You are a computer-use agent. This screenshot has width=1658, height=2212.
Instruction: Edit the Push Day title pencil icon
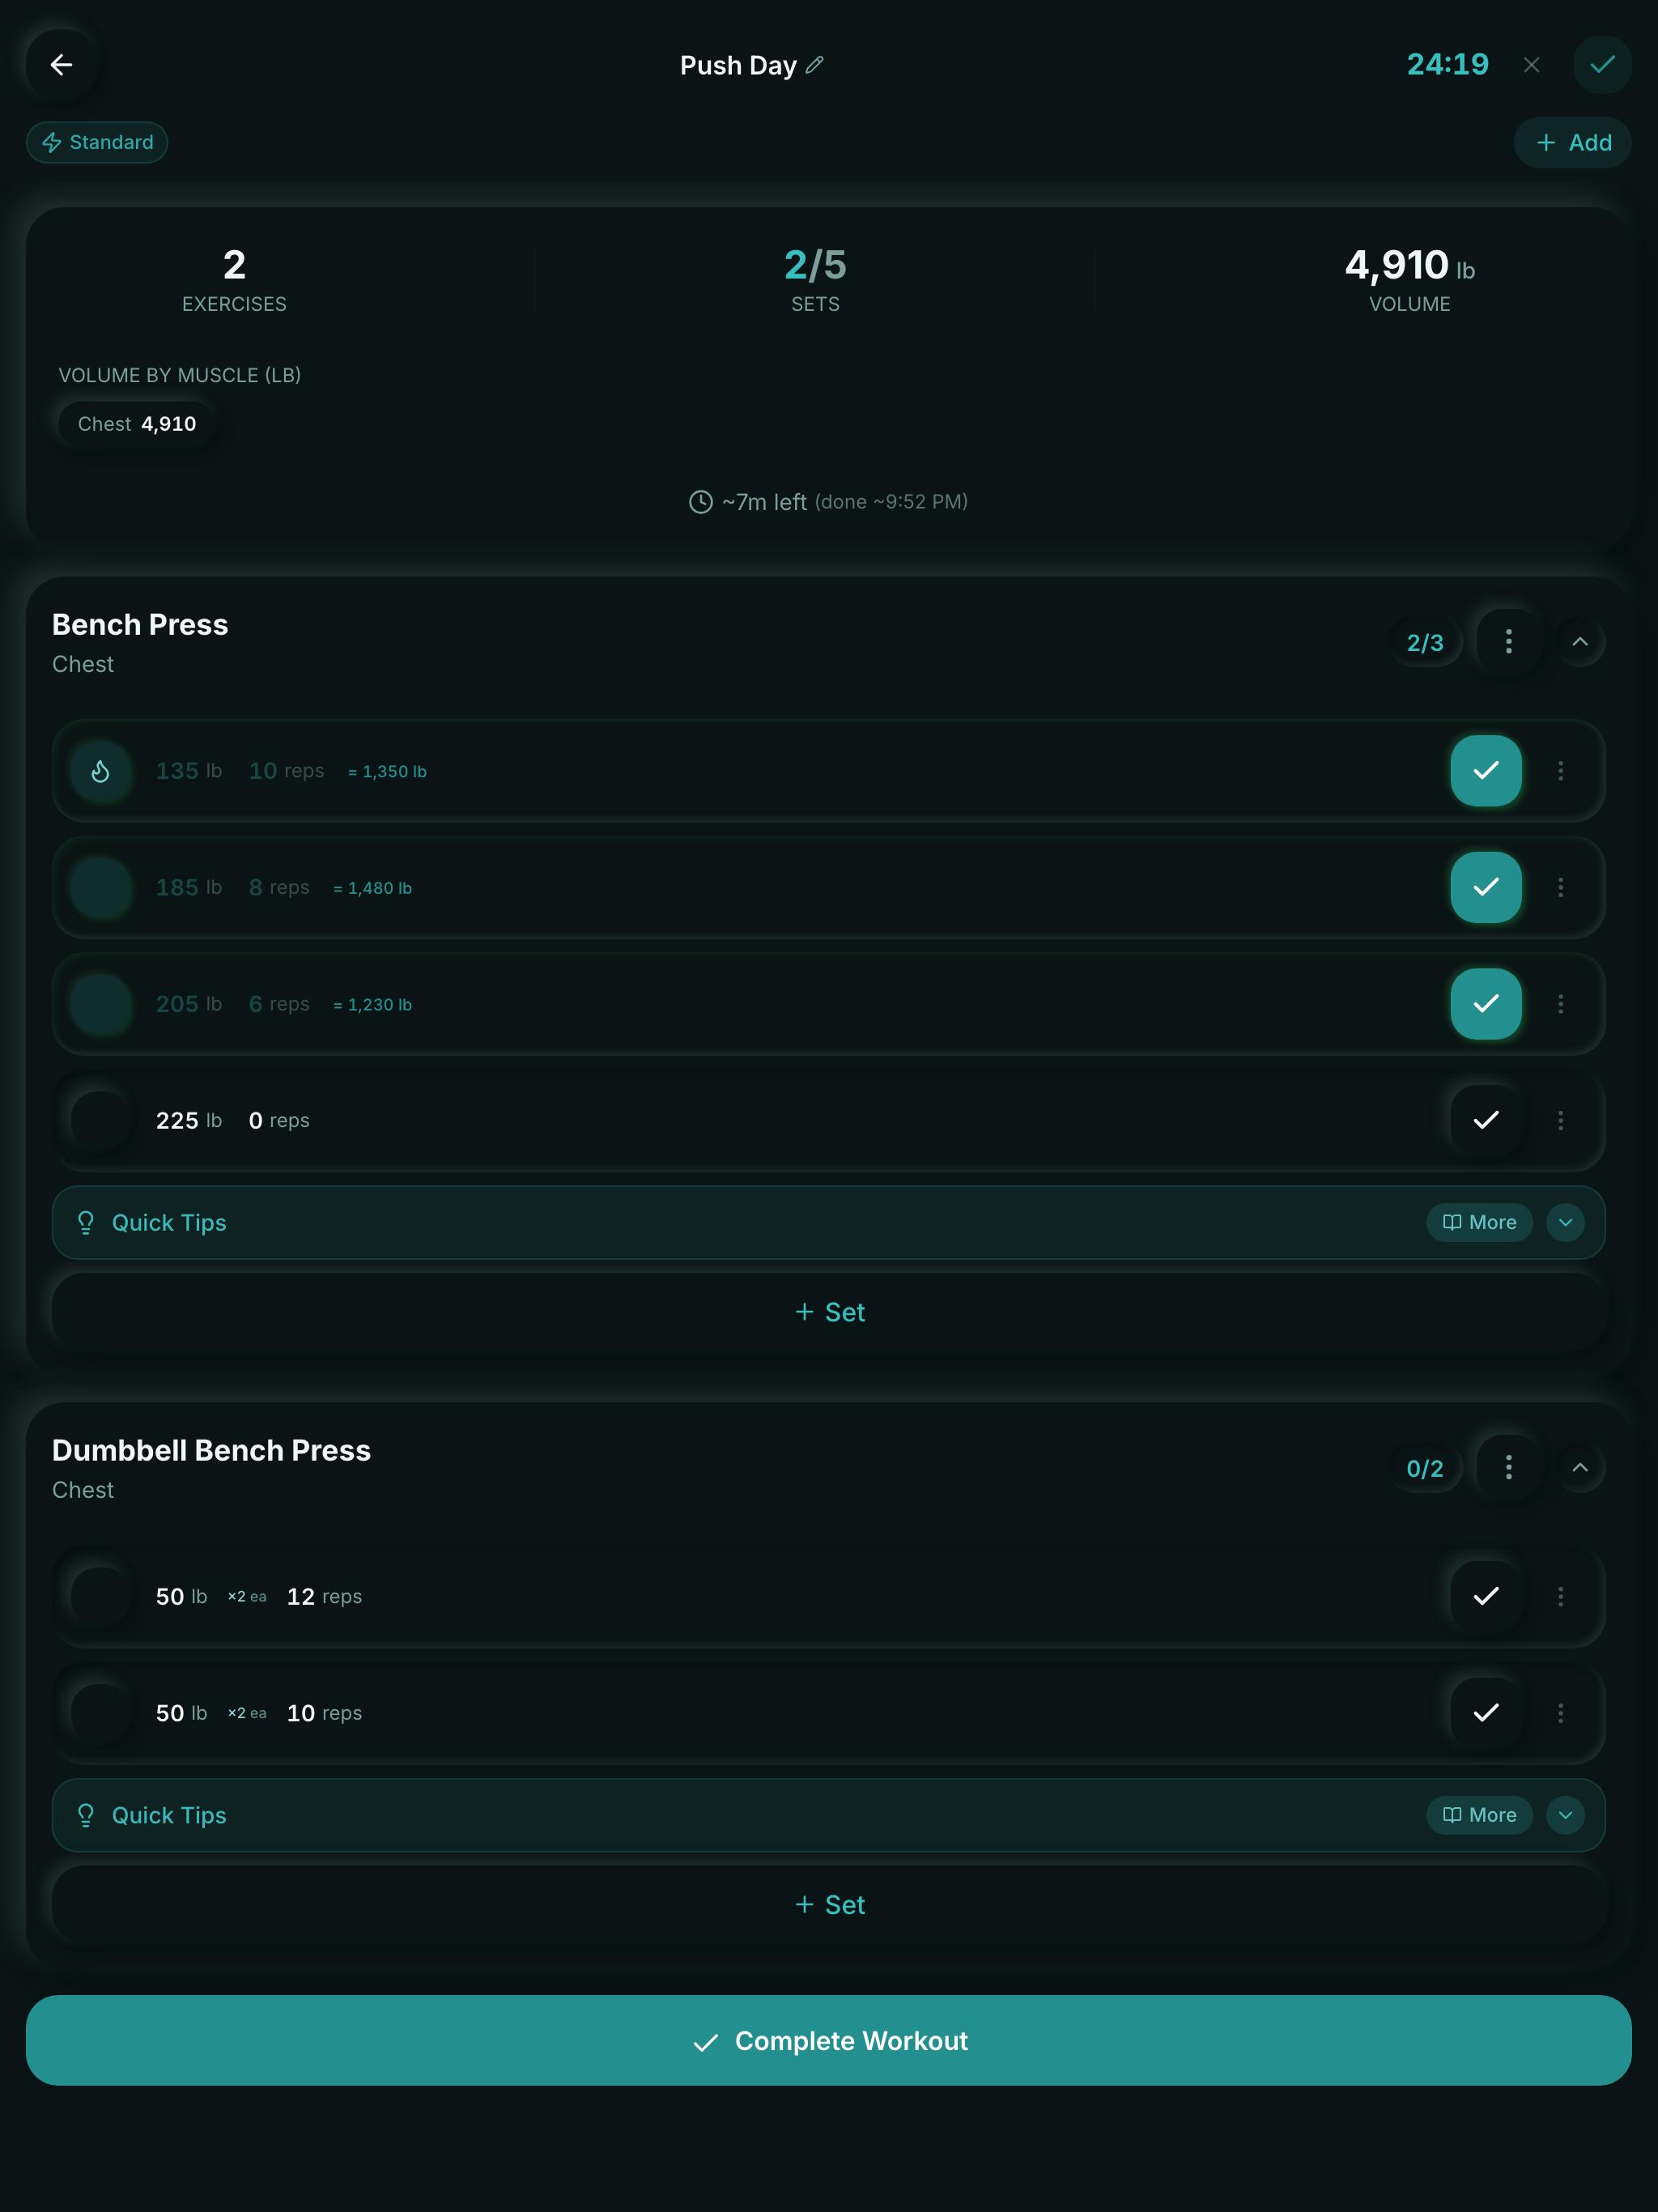pos(815,65)
